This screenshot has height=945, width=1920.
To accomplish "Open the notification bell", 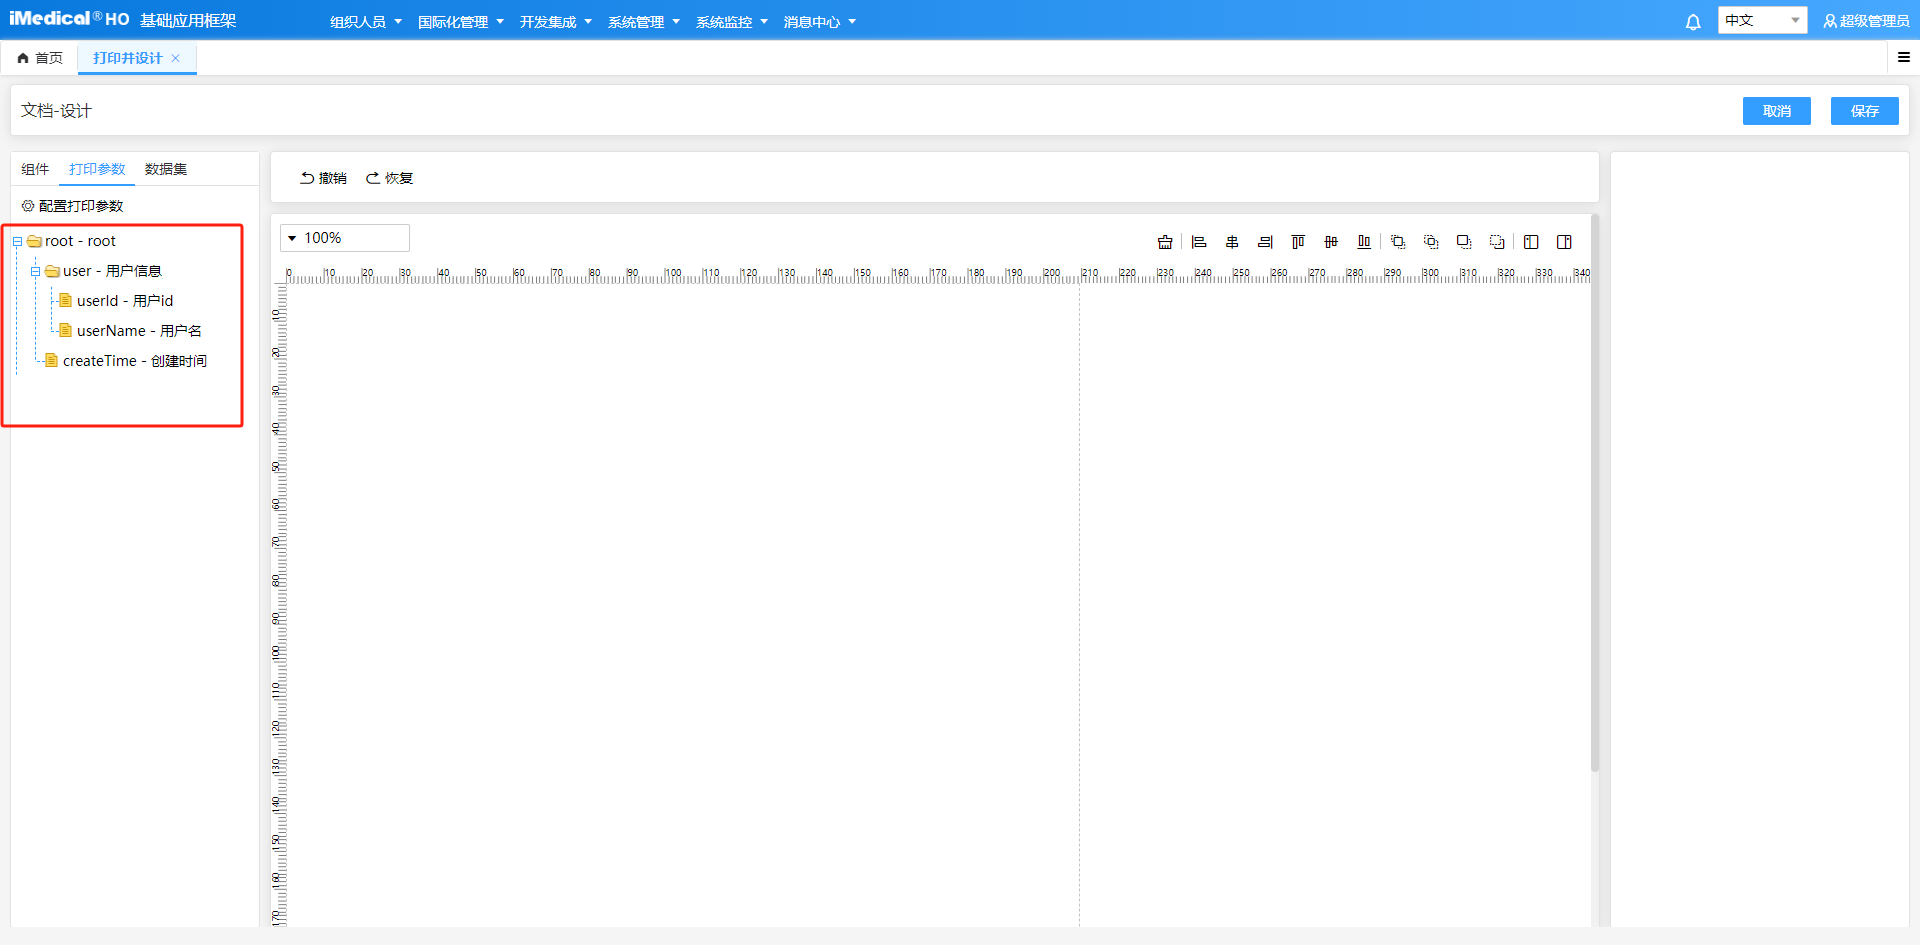I will [1692, 22].
